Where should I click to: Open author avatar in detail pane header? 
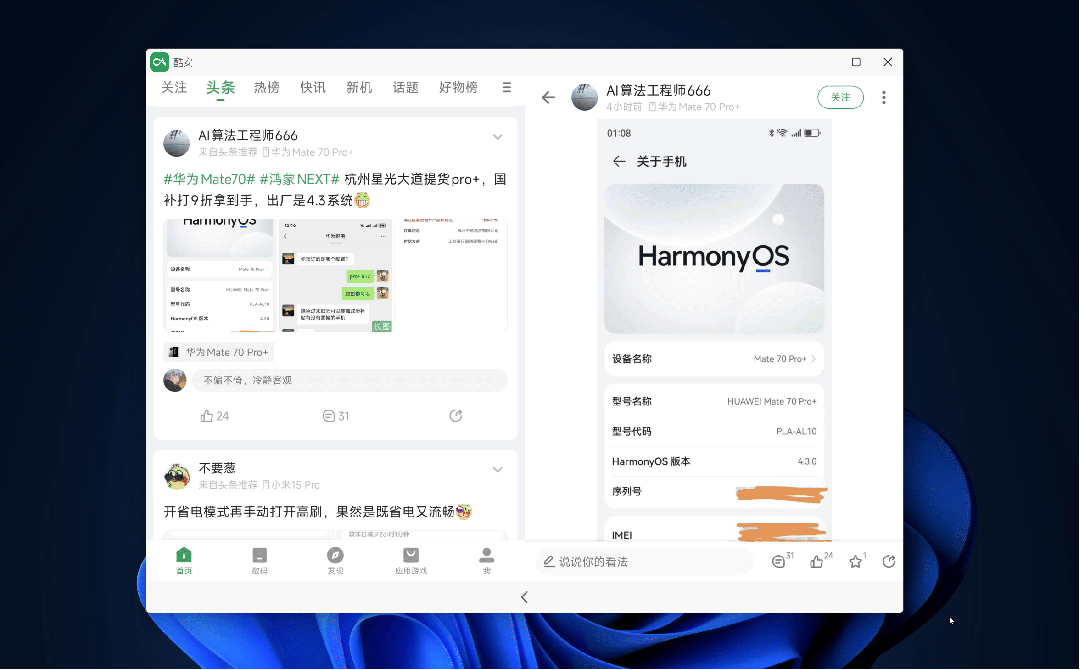coord(585,97)
